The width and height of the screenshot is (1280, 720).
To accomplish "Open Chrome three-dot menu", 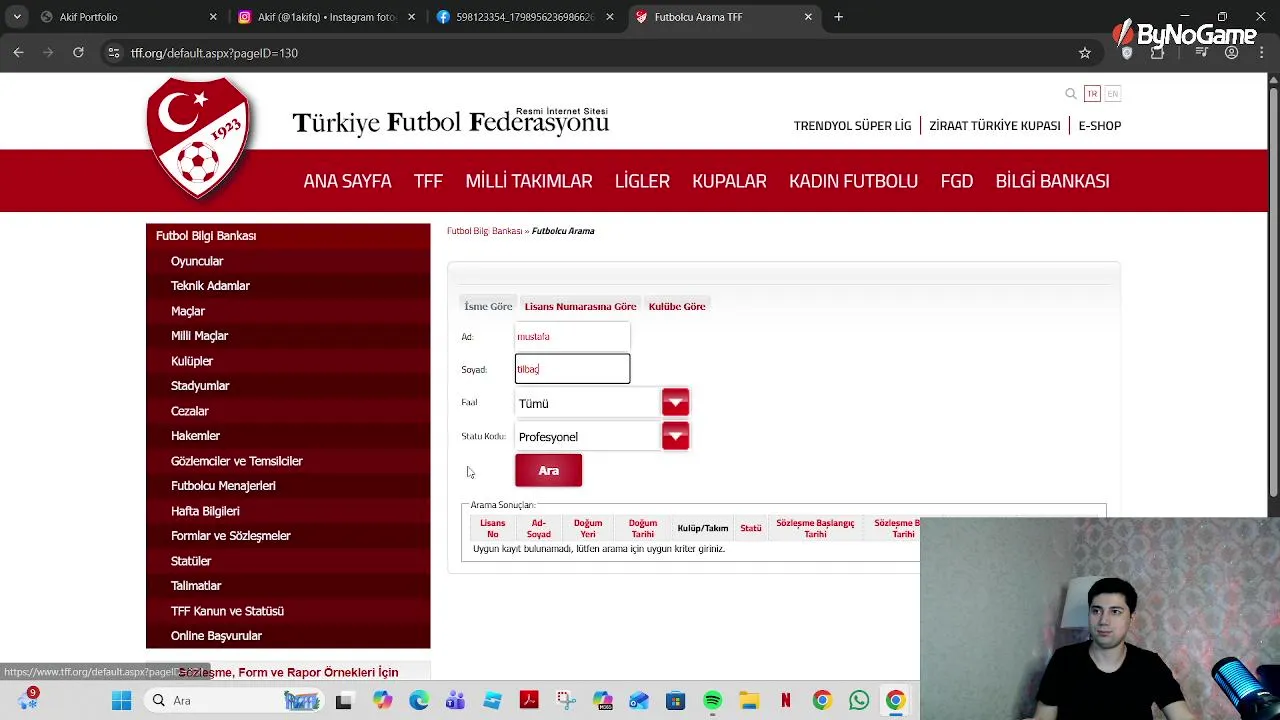I will pyautogui.click(x=1260, y=53).
